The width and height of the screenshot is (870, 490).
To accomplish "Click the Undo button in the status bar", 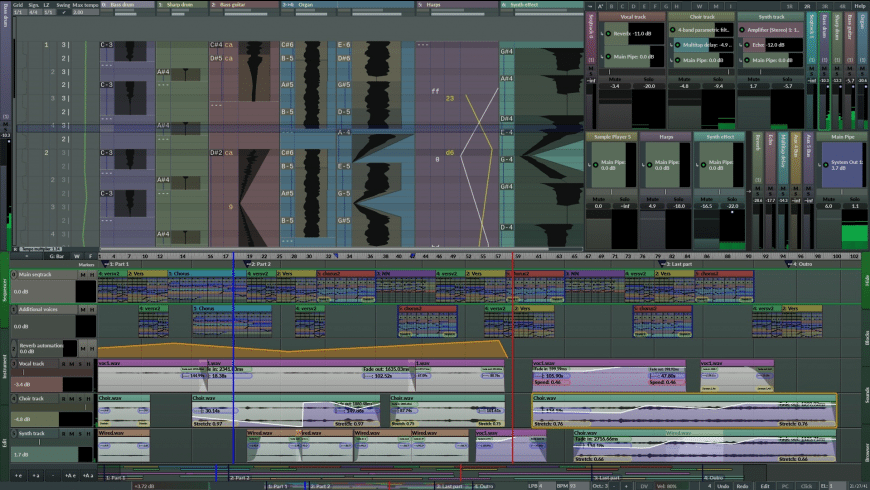I will coord(722,485).
